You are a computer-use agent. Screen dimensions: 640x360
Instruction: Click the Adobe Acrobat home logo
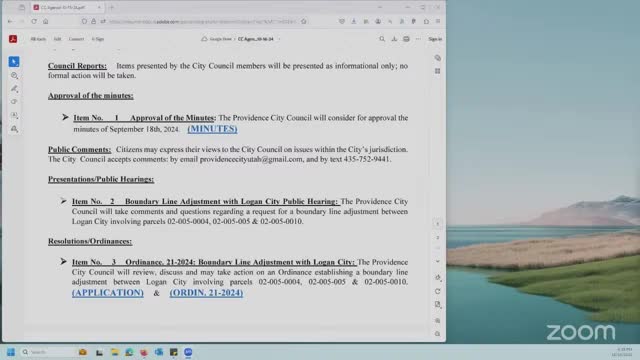[13, 39]
